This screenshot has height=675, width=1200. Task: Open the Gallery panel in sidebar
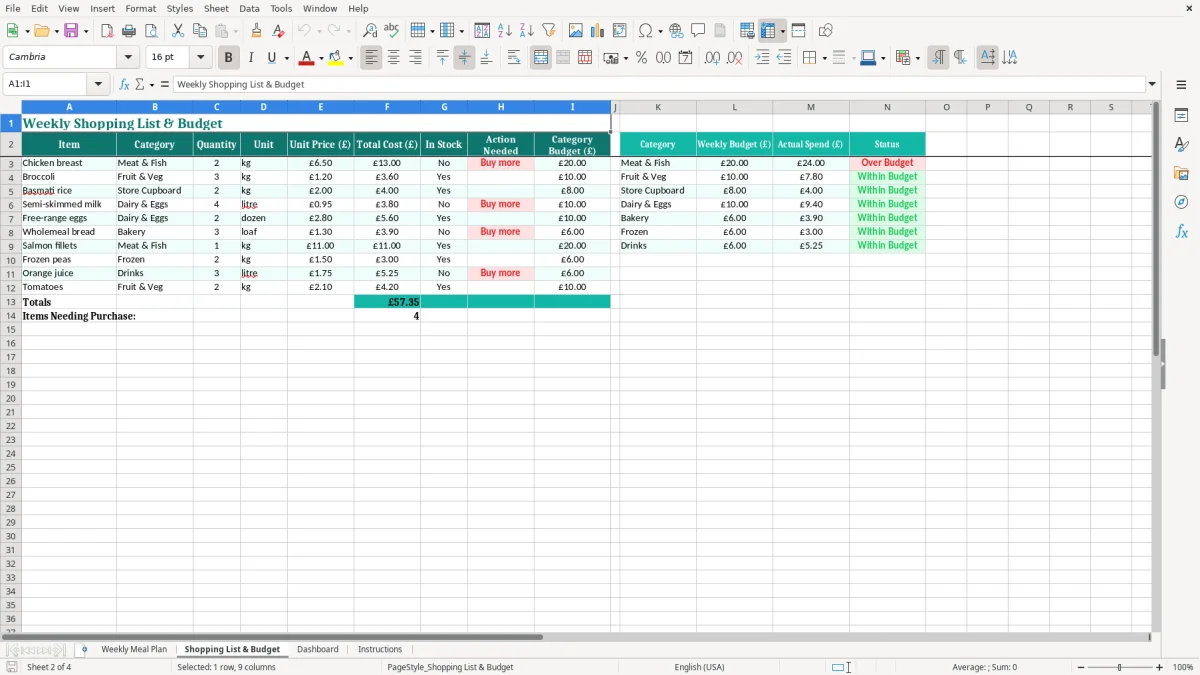tap(1181, 173)
